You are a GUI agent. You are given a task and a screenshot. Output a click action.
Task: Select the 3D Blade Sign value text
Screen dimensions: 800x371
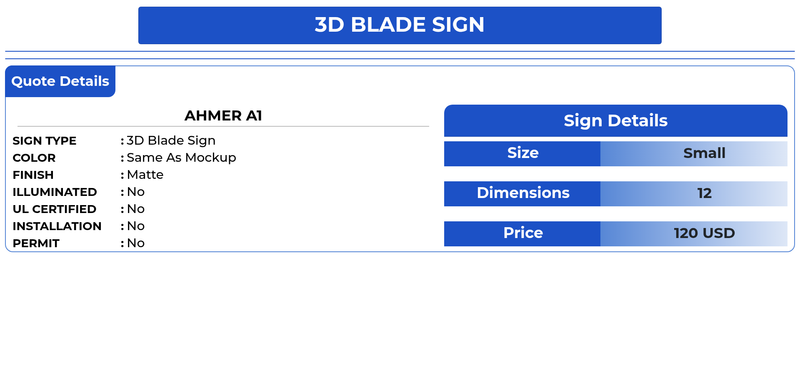coord(171,140)
